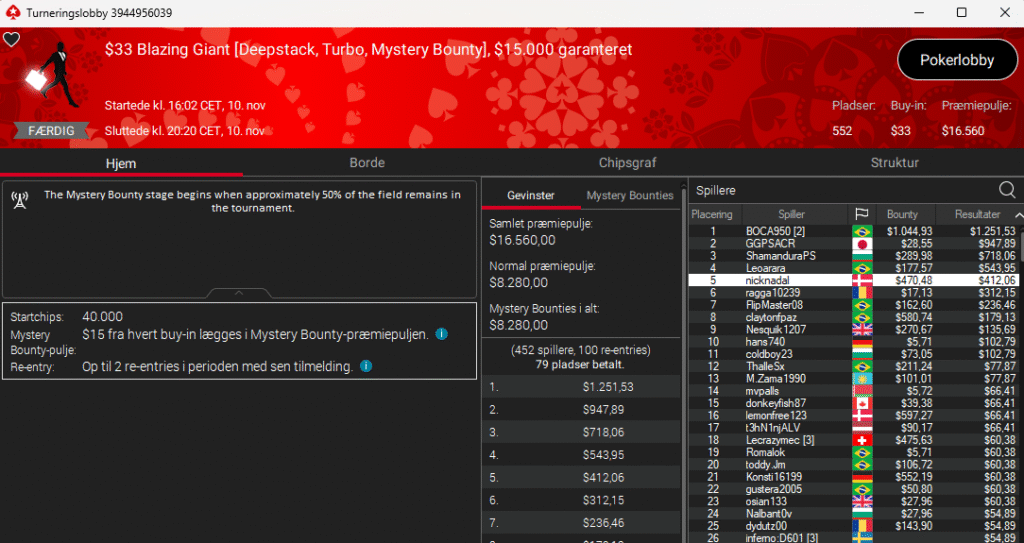This screenshot has width=1024, height=543.
Task: Open the Struktur tab
Action: [894, 162]
